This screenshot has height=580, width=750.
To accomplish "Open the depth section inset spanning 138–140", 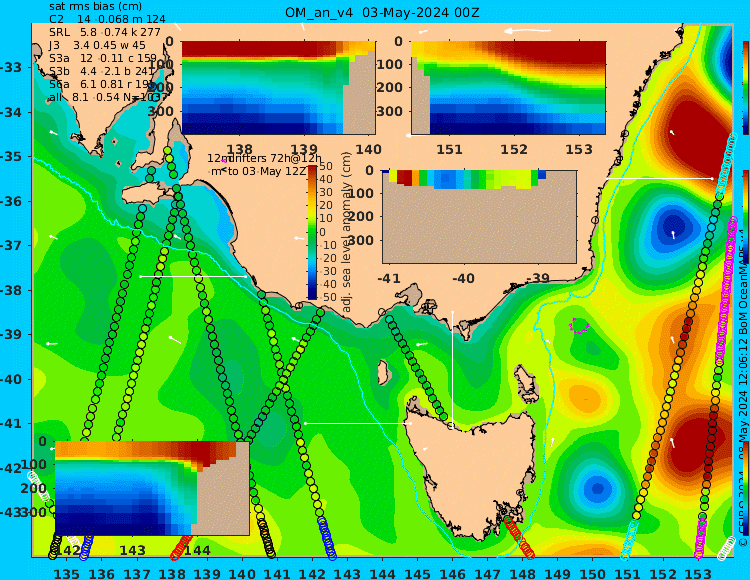I will point(278,88).
